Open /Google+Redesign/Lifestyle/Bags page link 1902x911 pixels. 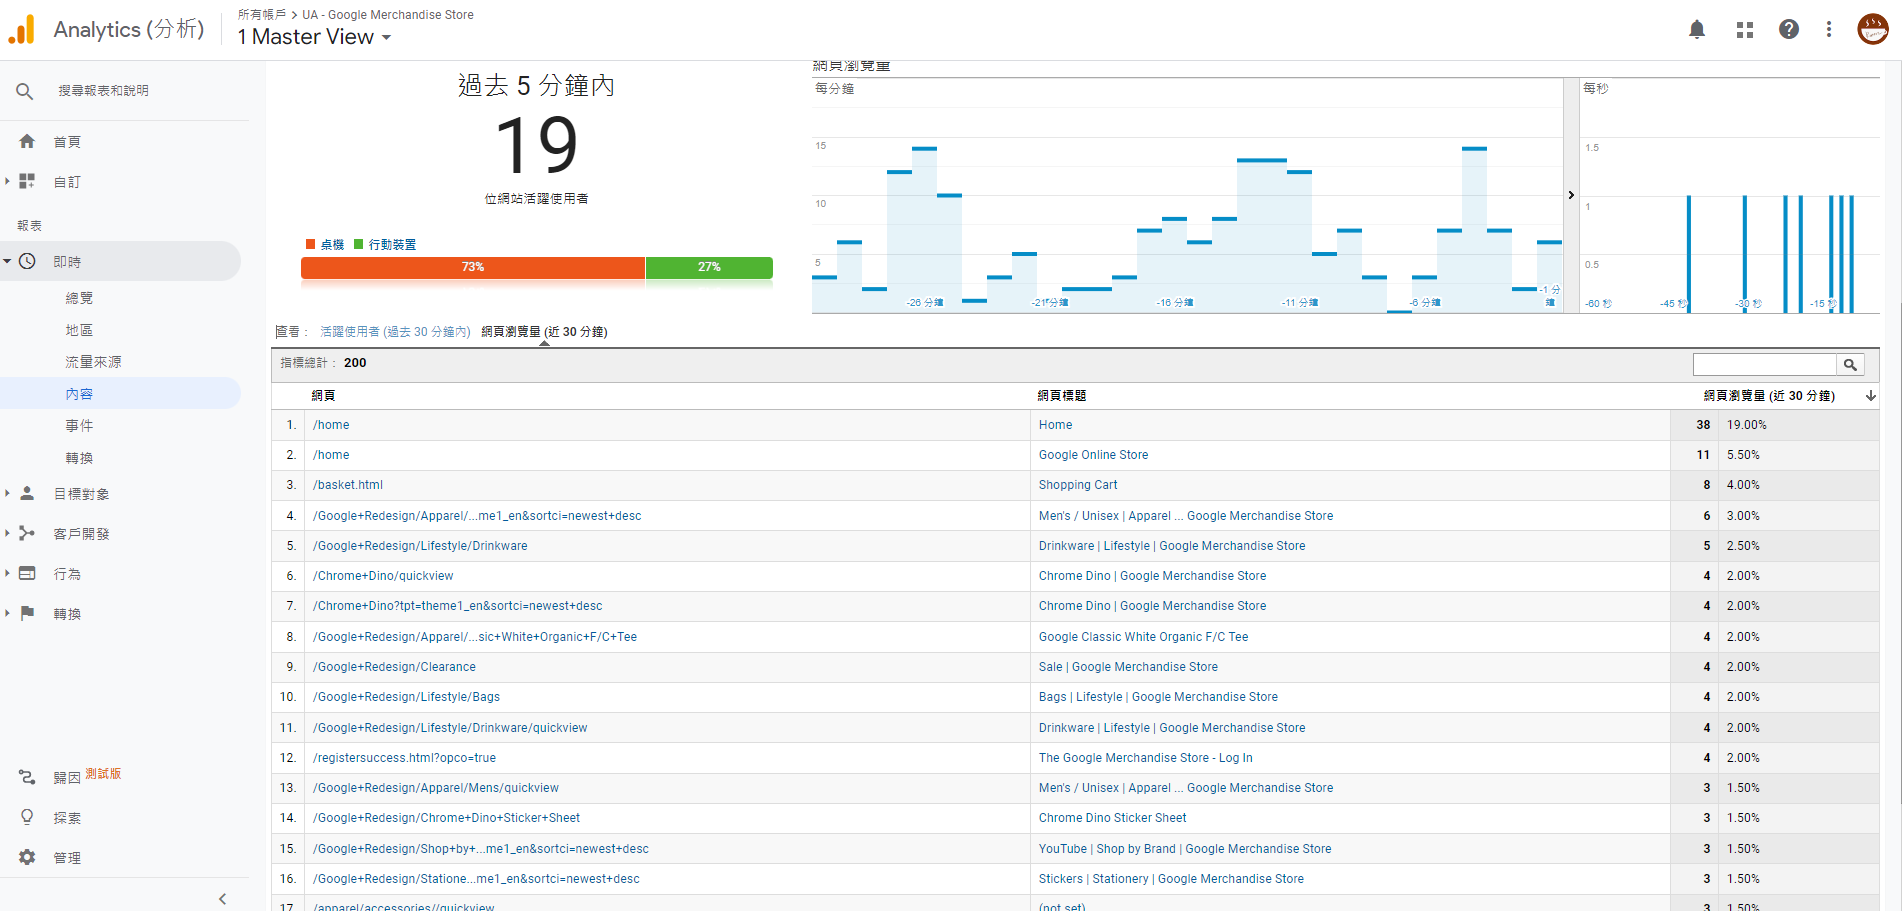click(406, 697)
